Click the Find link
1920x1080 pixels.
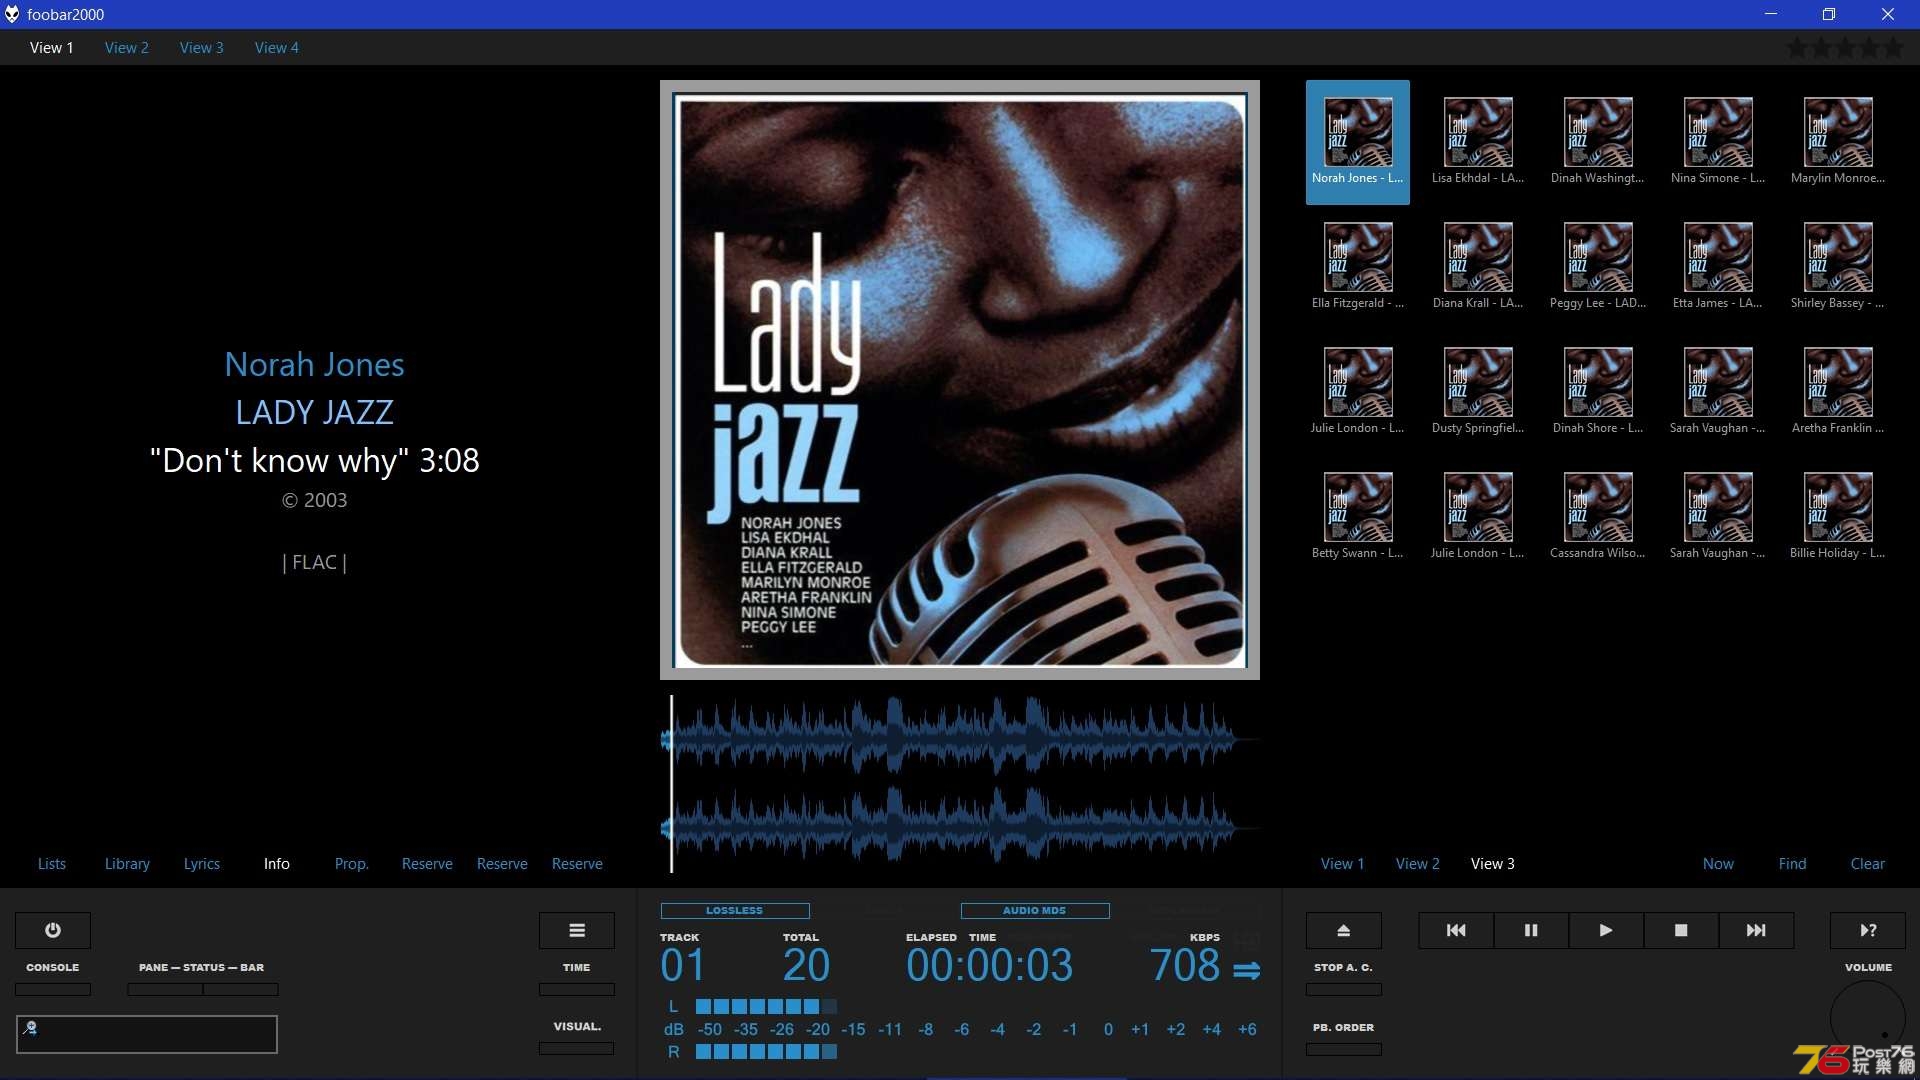(x=1793, y=864)
